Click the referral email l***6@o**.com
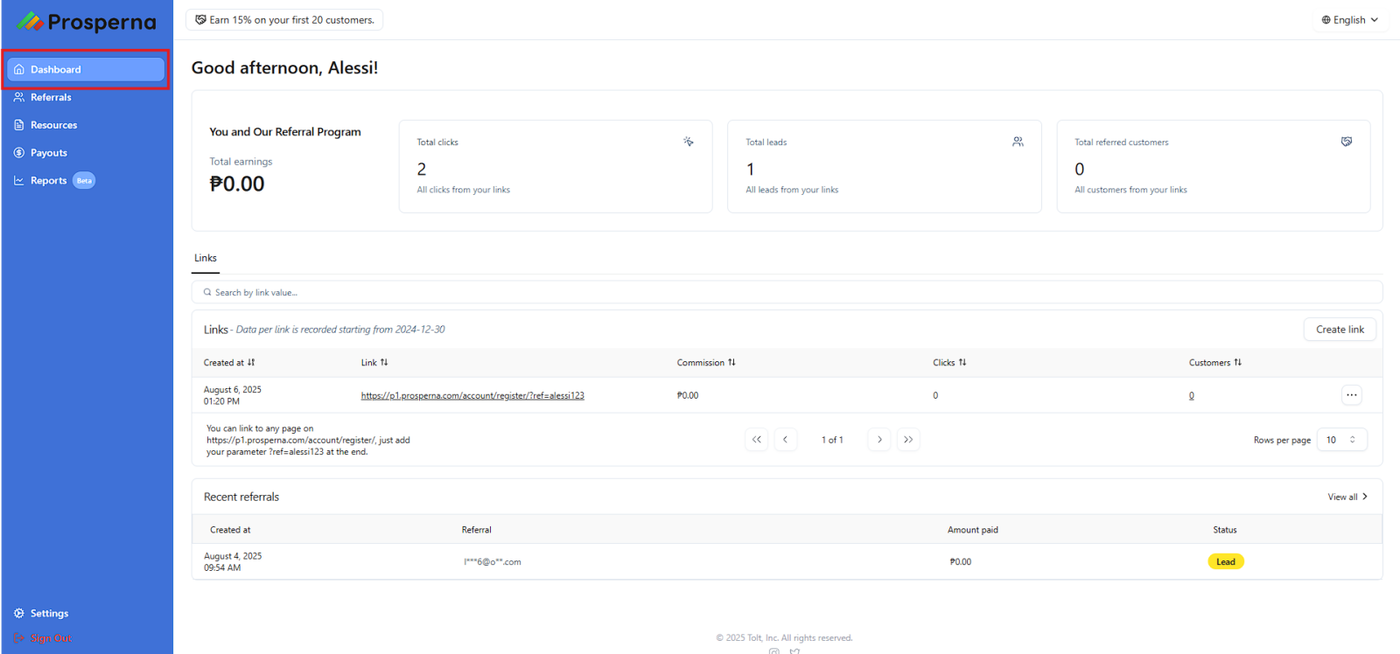Screen dimensions: 1400x654 (x=492, y=562)
